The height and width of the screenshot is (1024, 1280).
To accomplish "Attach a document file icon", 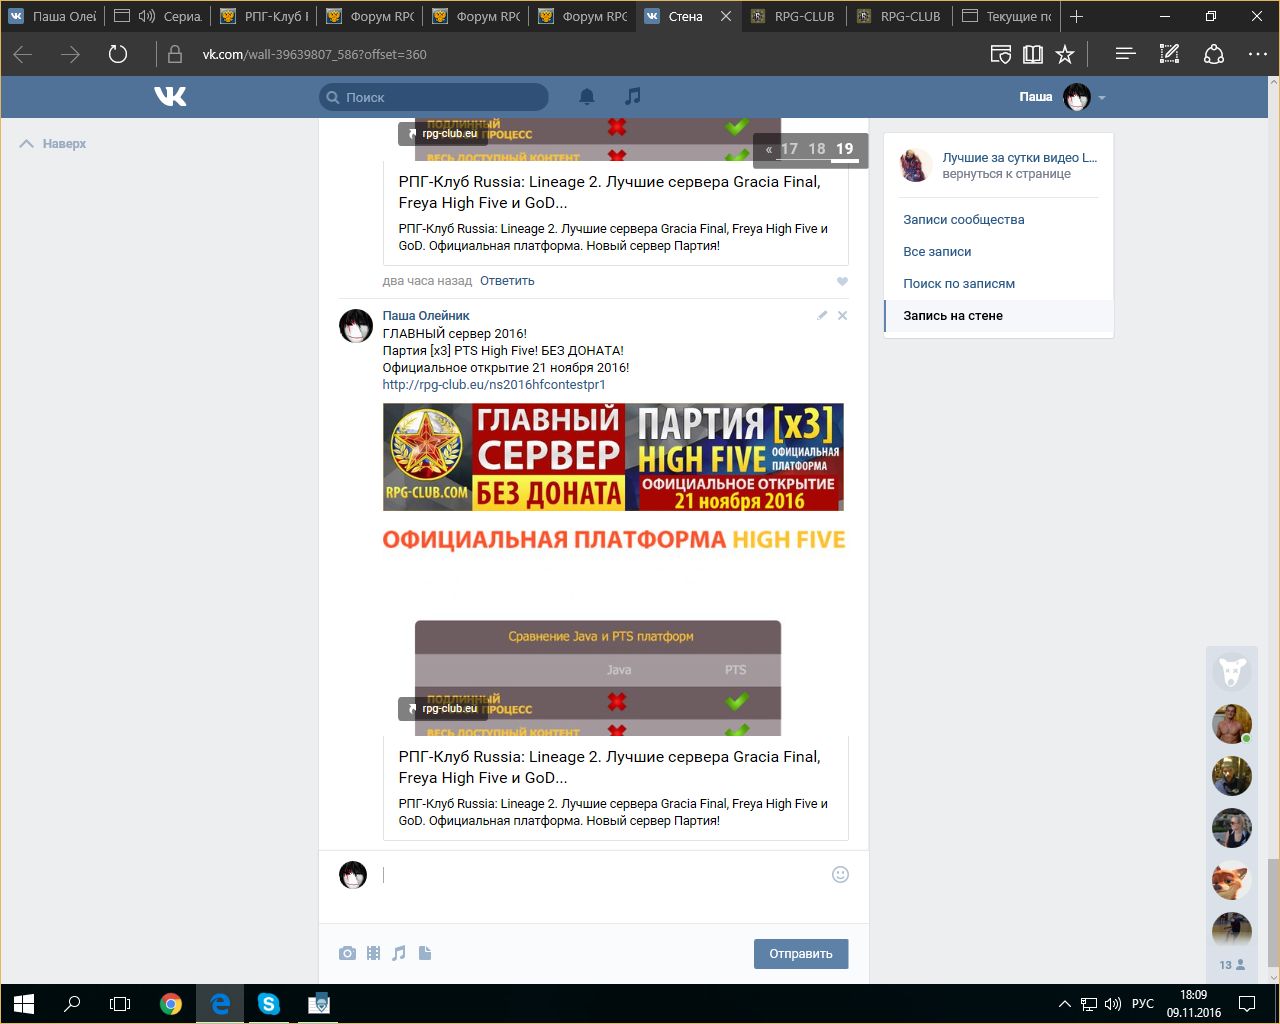I will point(425,953).
